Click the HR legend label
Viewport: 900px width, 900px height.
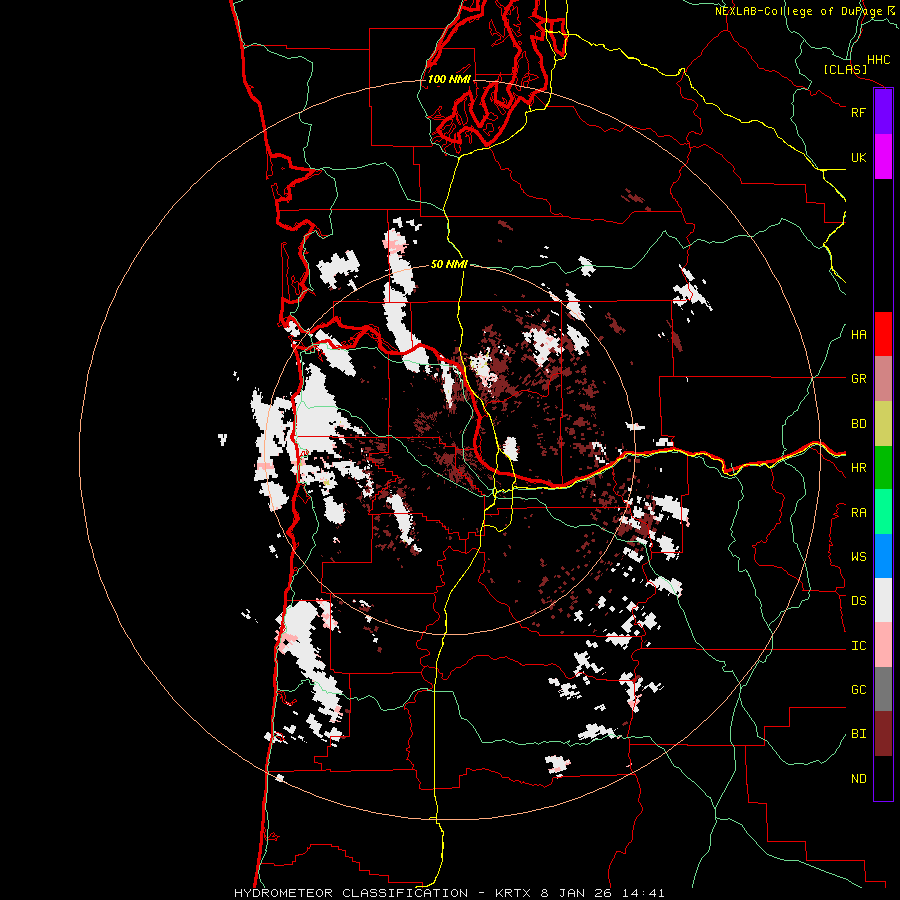click(859, 468)
